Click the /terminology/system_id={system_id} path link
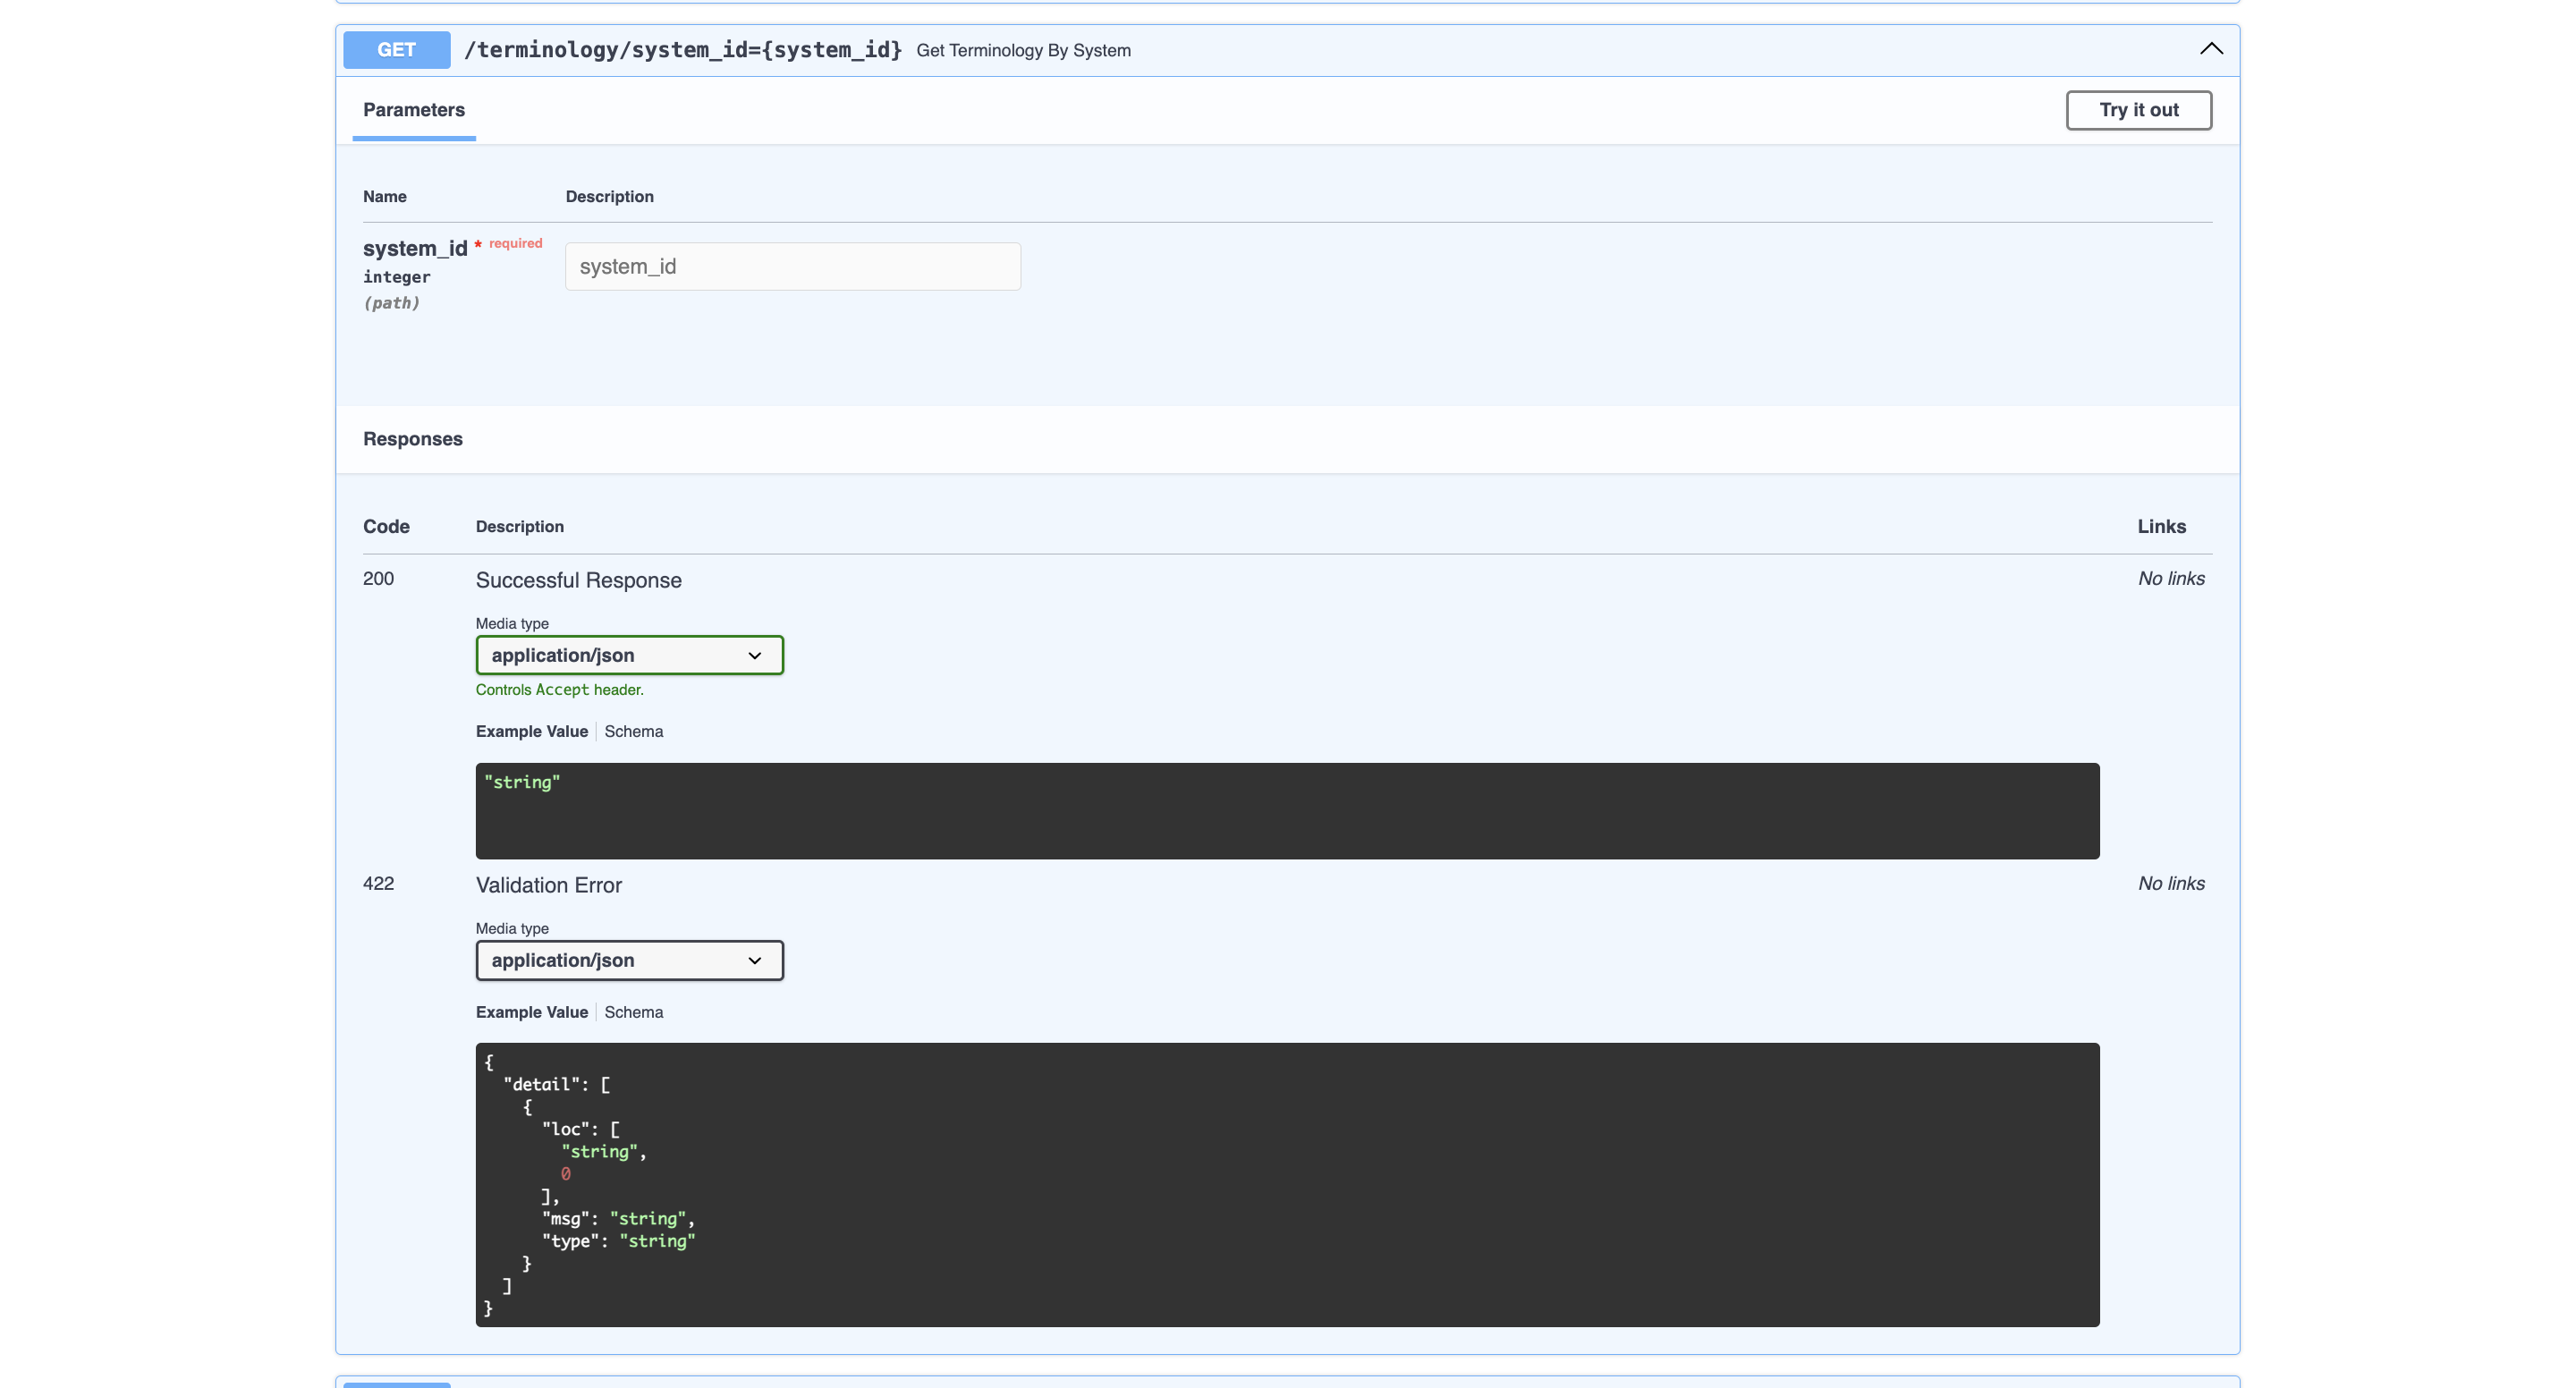The image size is (2576, 1388). (x=683, y=49)
